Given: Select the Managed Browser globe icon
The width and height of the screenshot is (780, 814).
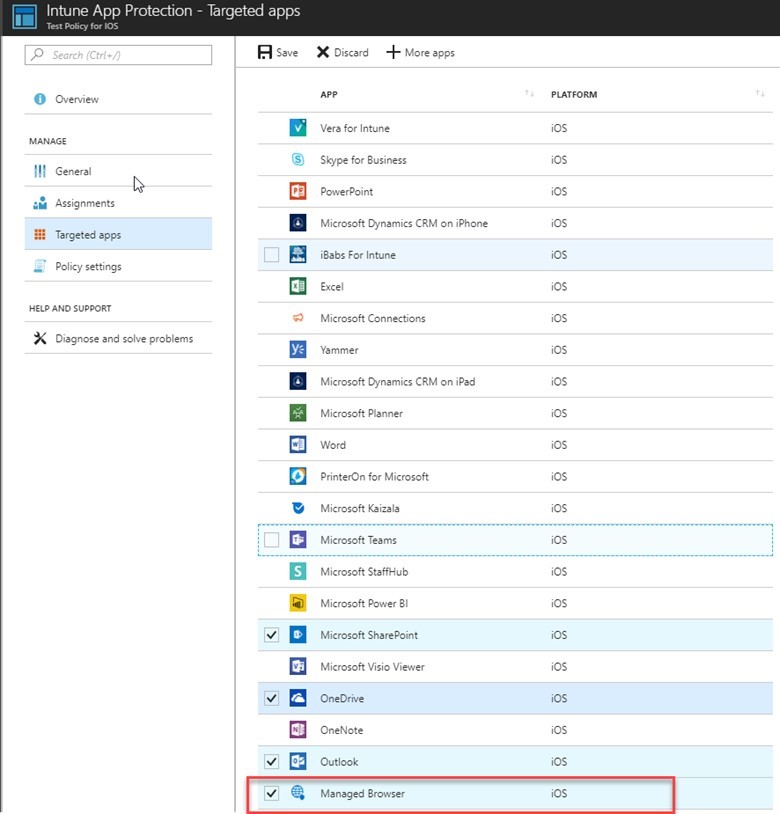Looking at the screenshot, I should click(296, 793).
